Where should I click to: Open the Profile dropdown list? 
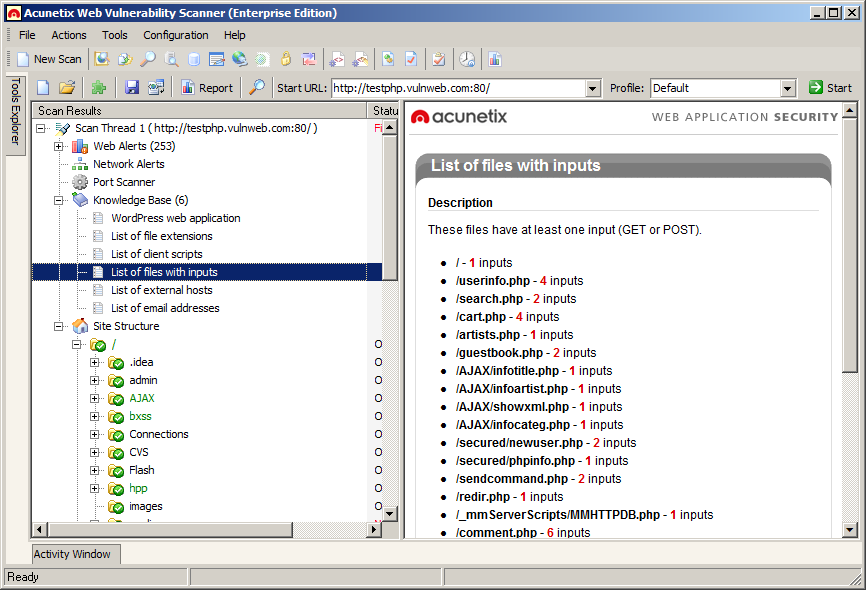[788, 88]
